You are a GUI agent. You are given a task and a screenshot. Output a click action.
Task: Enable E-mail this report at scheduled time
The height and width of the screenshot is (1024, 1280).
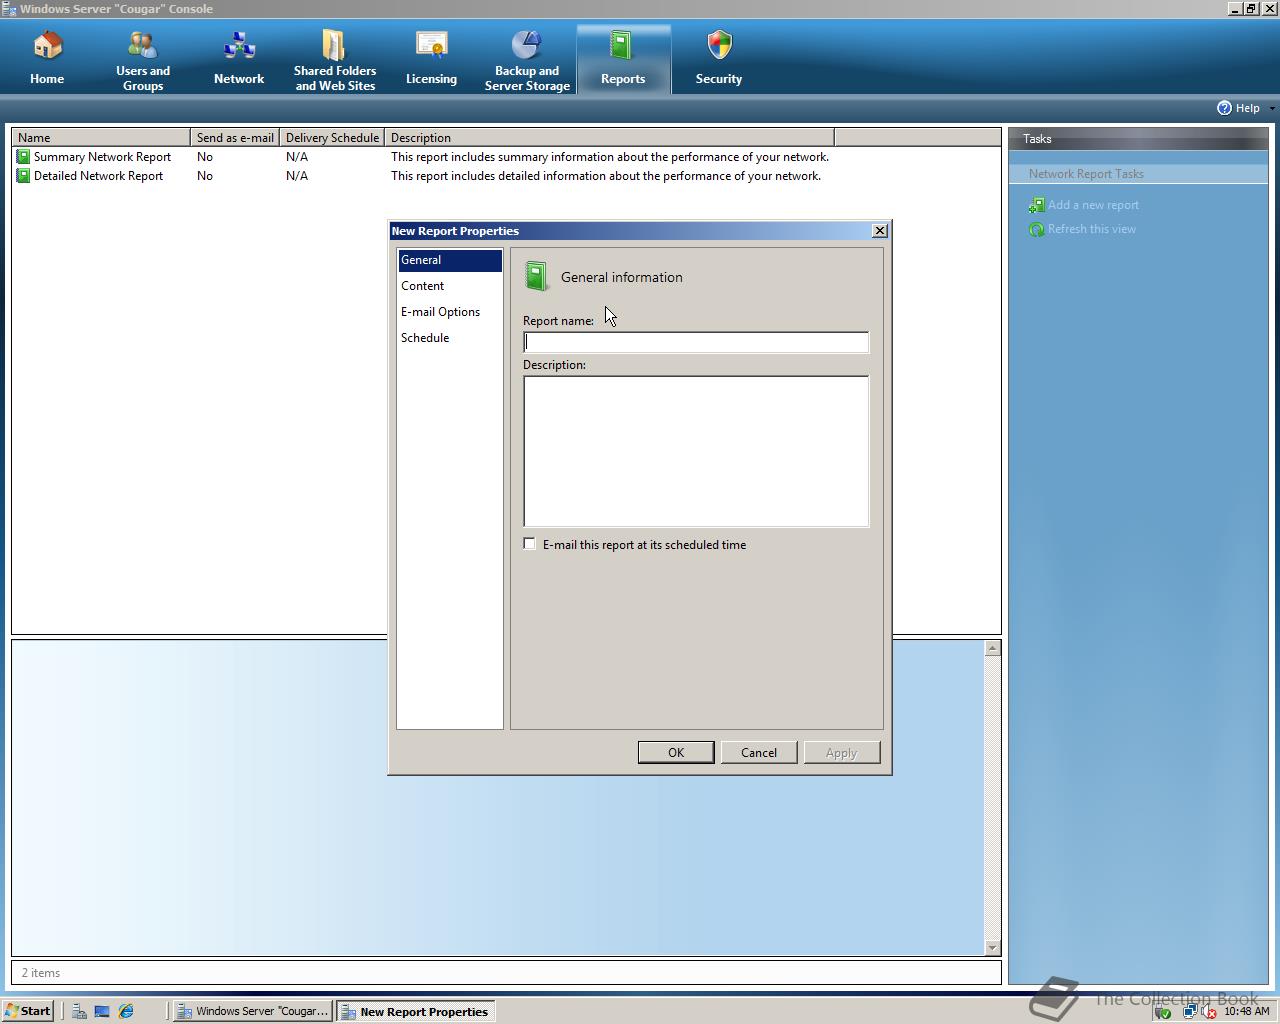530,544
